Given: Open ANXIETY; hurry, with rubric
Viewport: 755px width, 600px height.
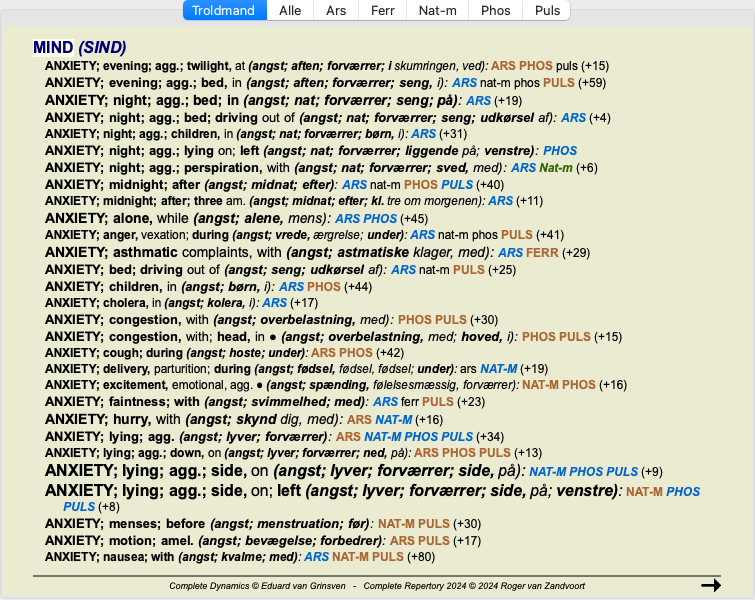Looking at the screenshot, I should (x=113, y=419).
